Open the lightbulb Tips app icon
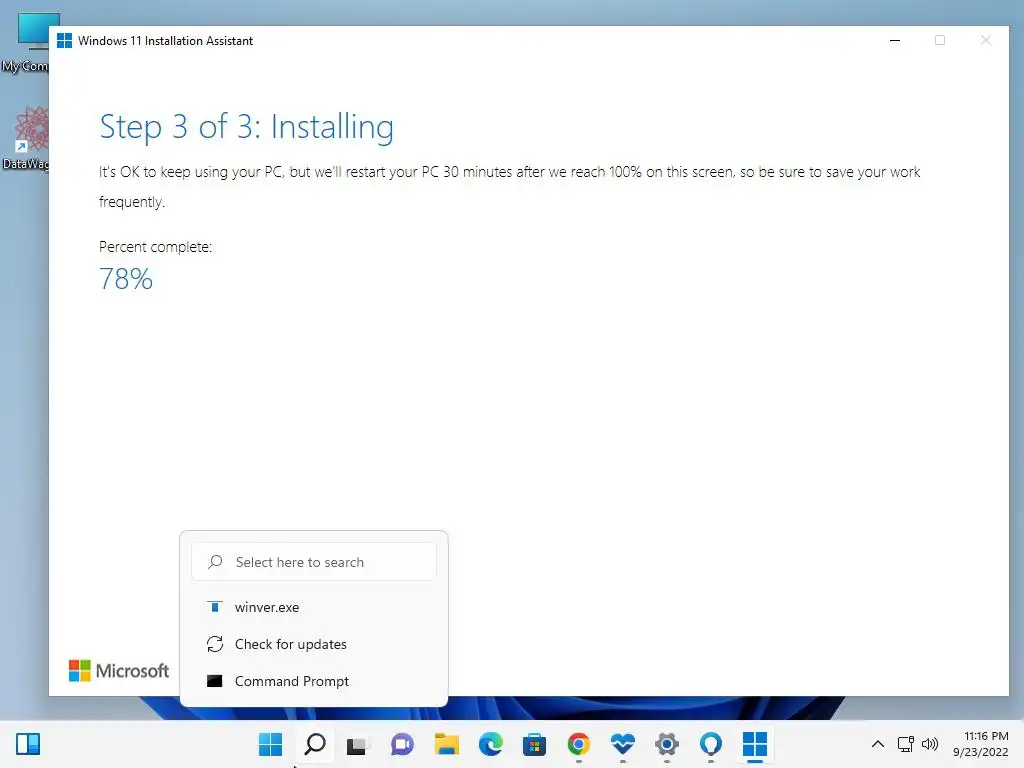The image size is (1024, 768). click(711, 744)
